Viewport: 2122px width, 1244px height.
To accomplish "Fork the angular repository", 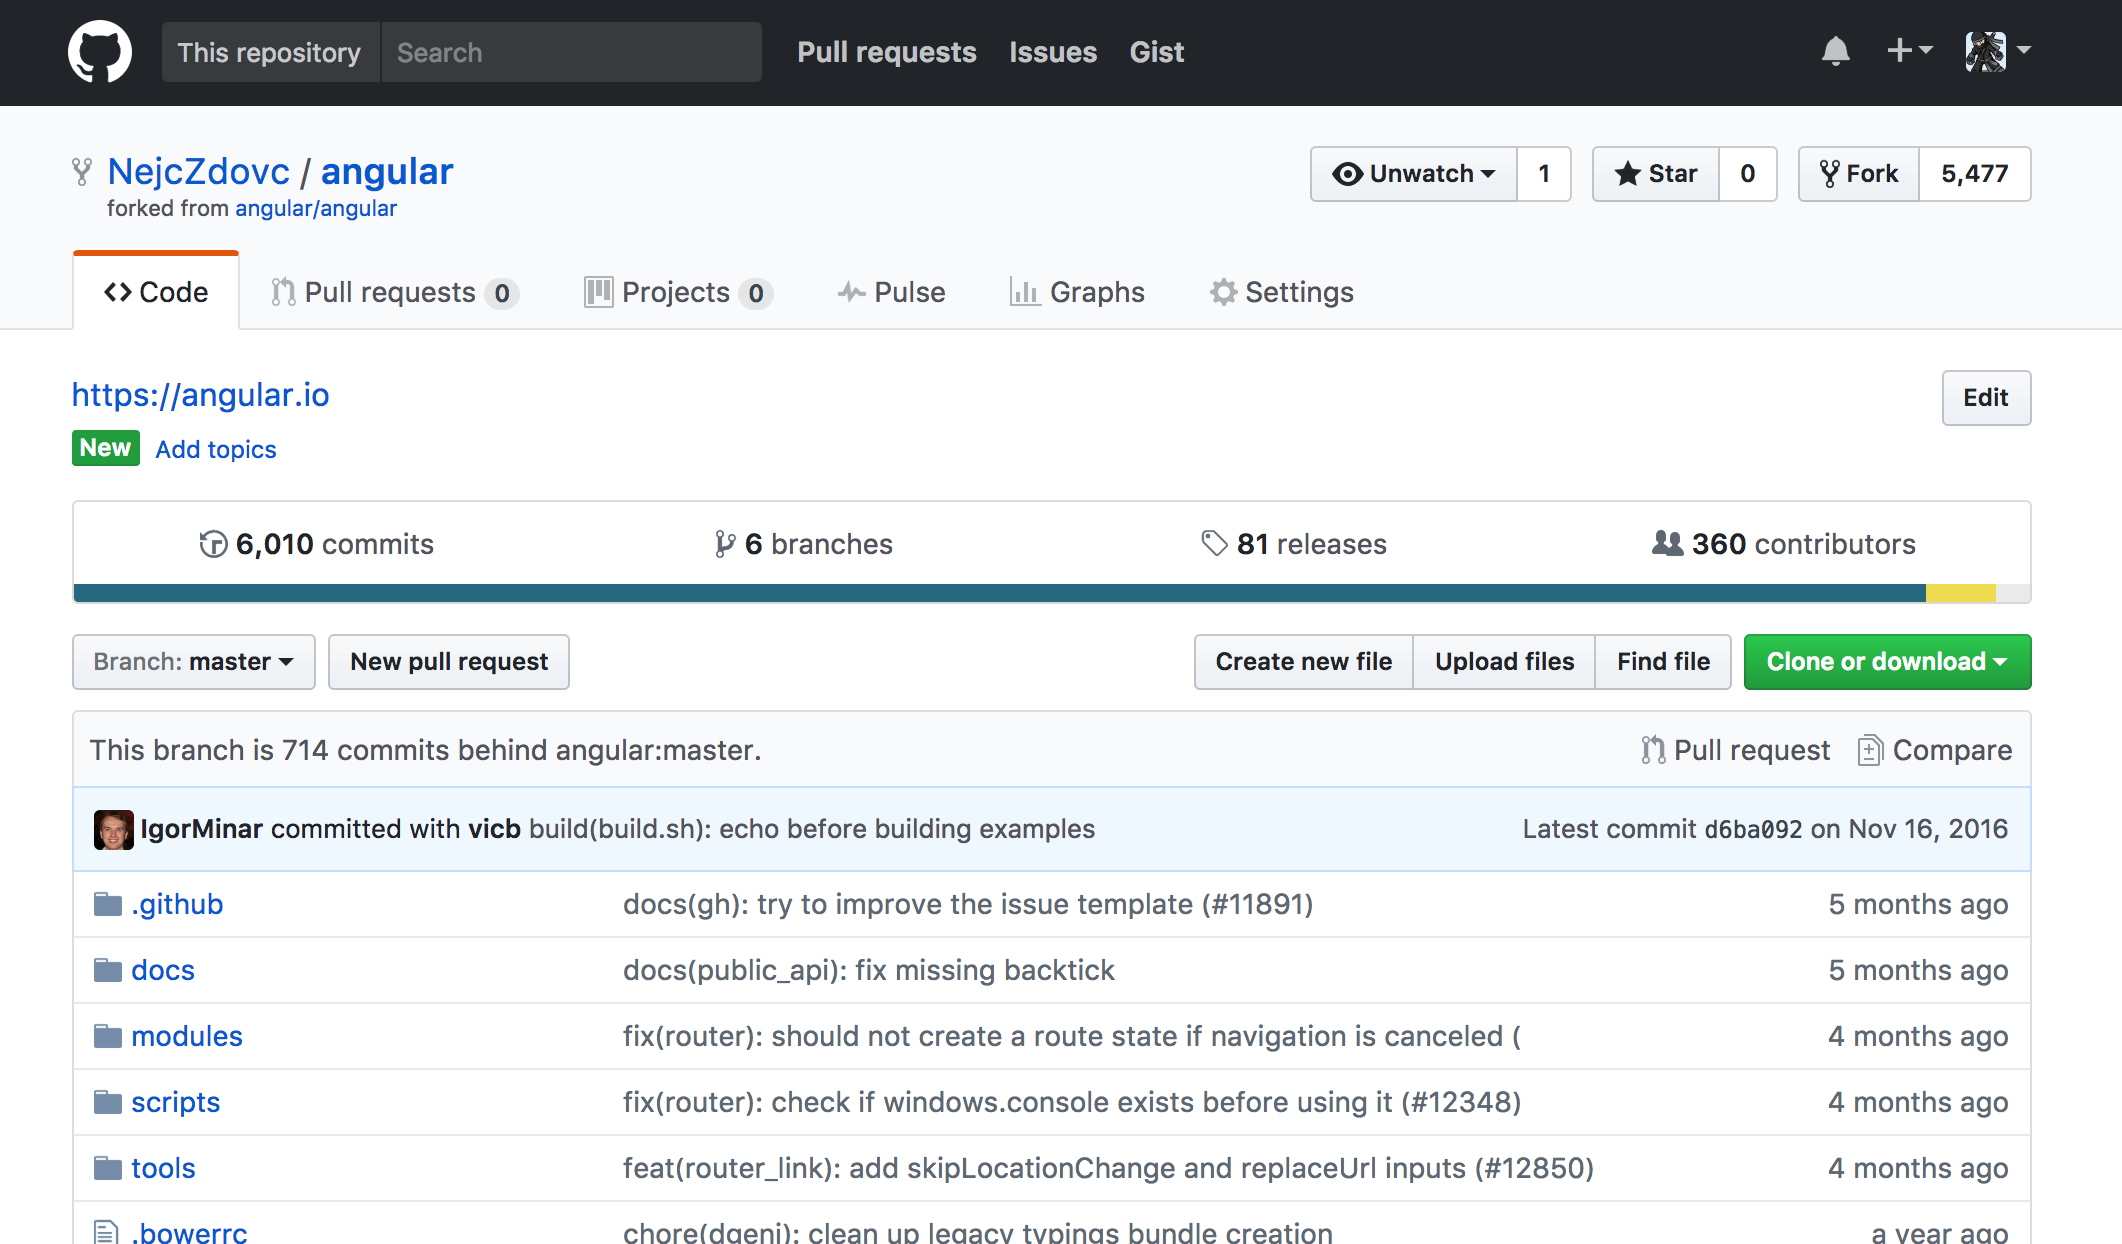I will [x=1859, y=174].
